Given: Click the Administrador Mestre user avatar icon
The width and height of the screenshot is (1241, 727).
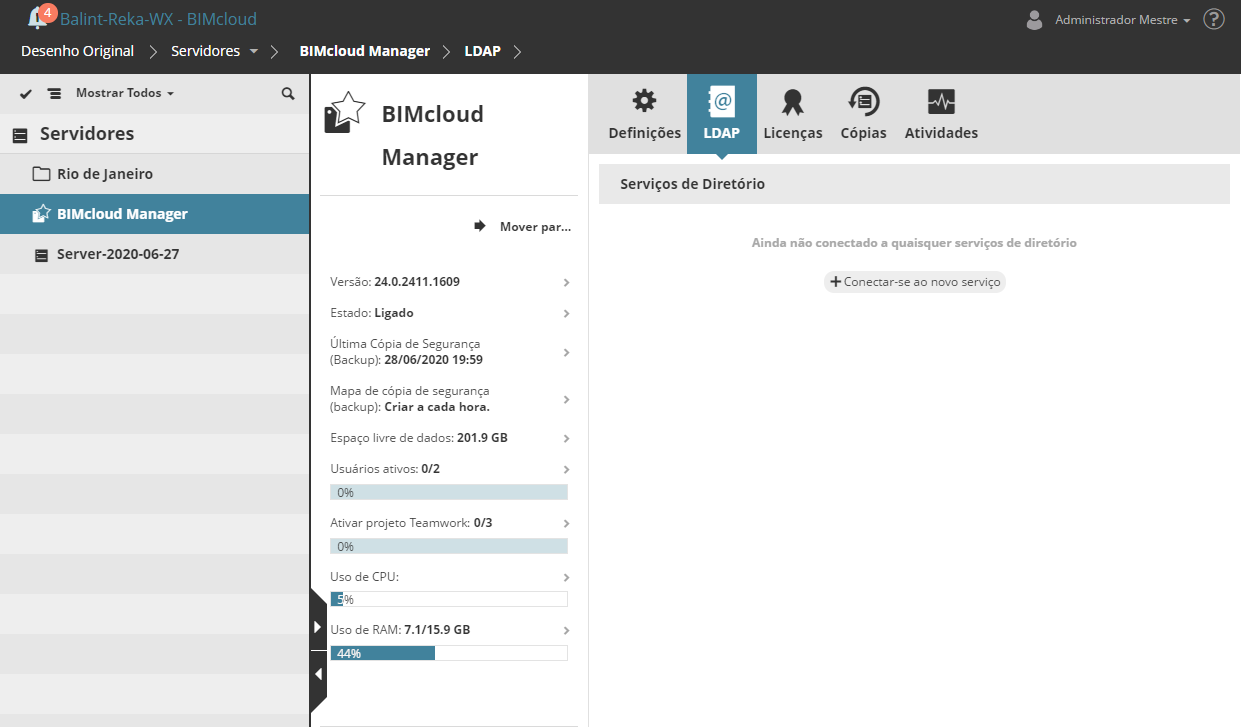Looking at the screenshot, I should pos(1035,19).
